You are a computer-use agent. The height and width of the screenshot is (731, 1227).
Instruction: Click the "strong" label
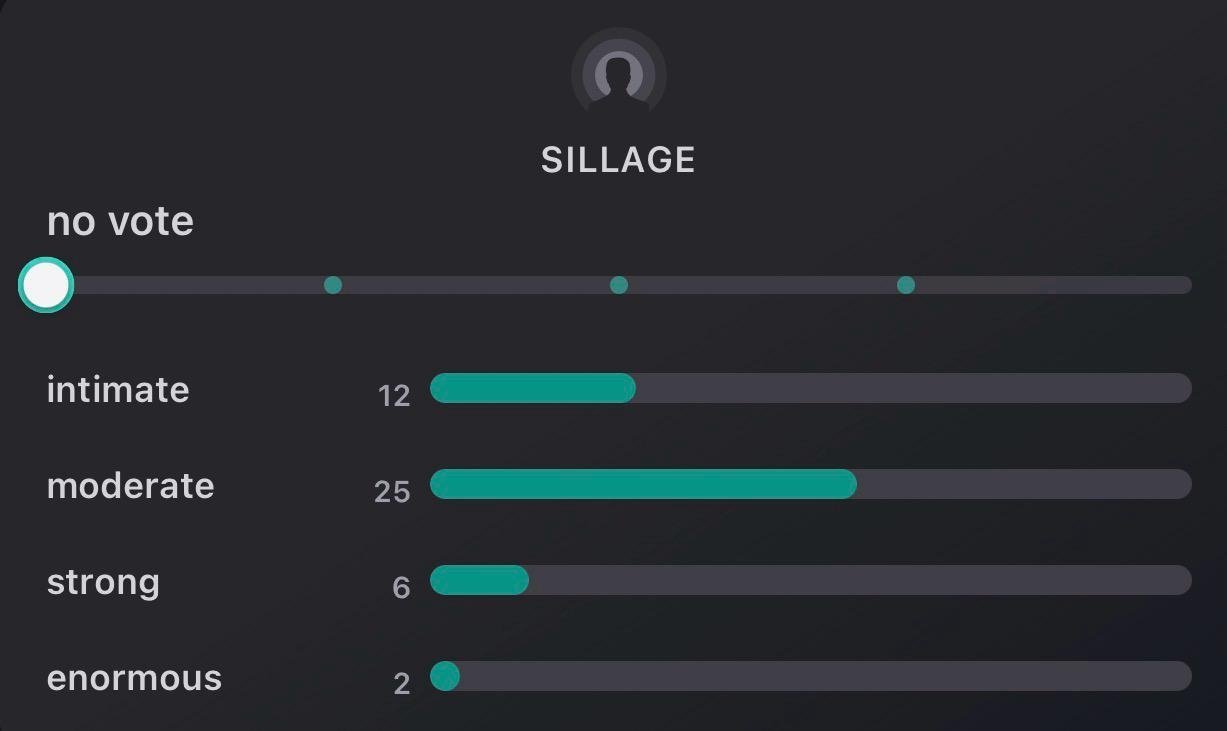point(103,582)
